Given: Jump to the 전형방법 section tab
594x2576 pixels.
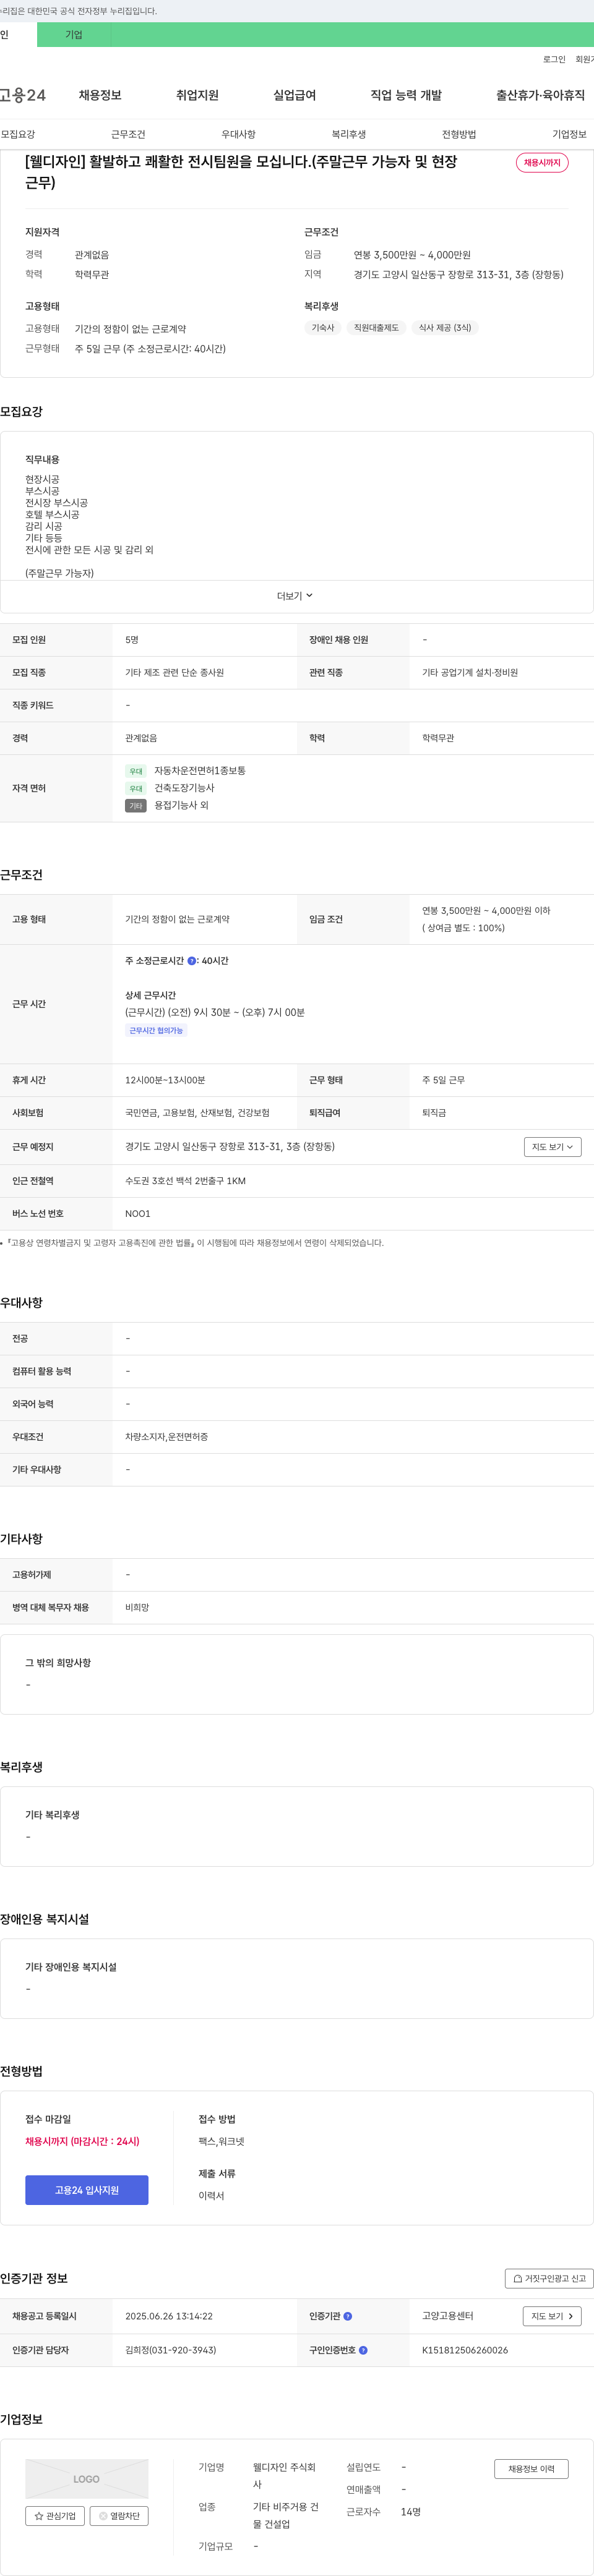Looking at the screenshot, I should pyautogui.click(x=459, y=134).
